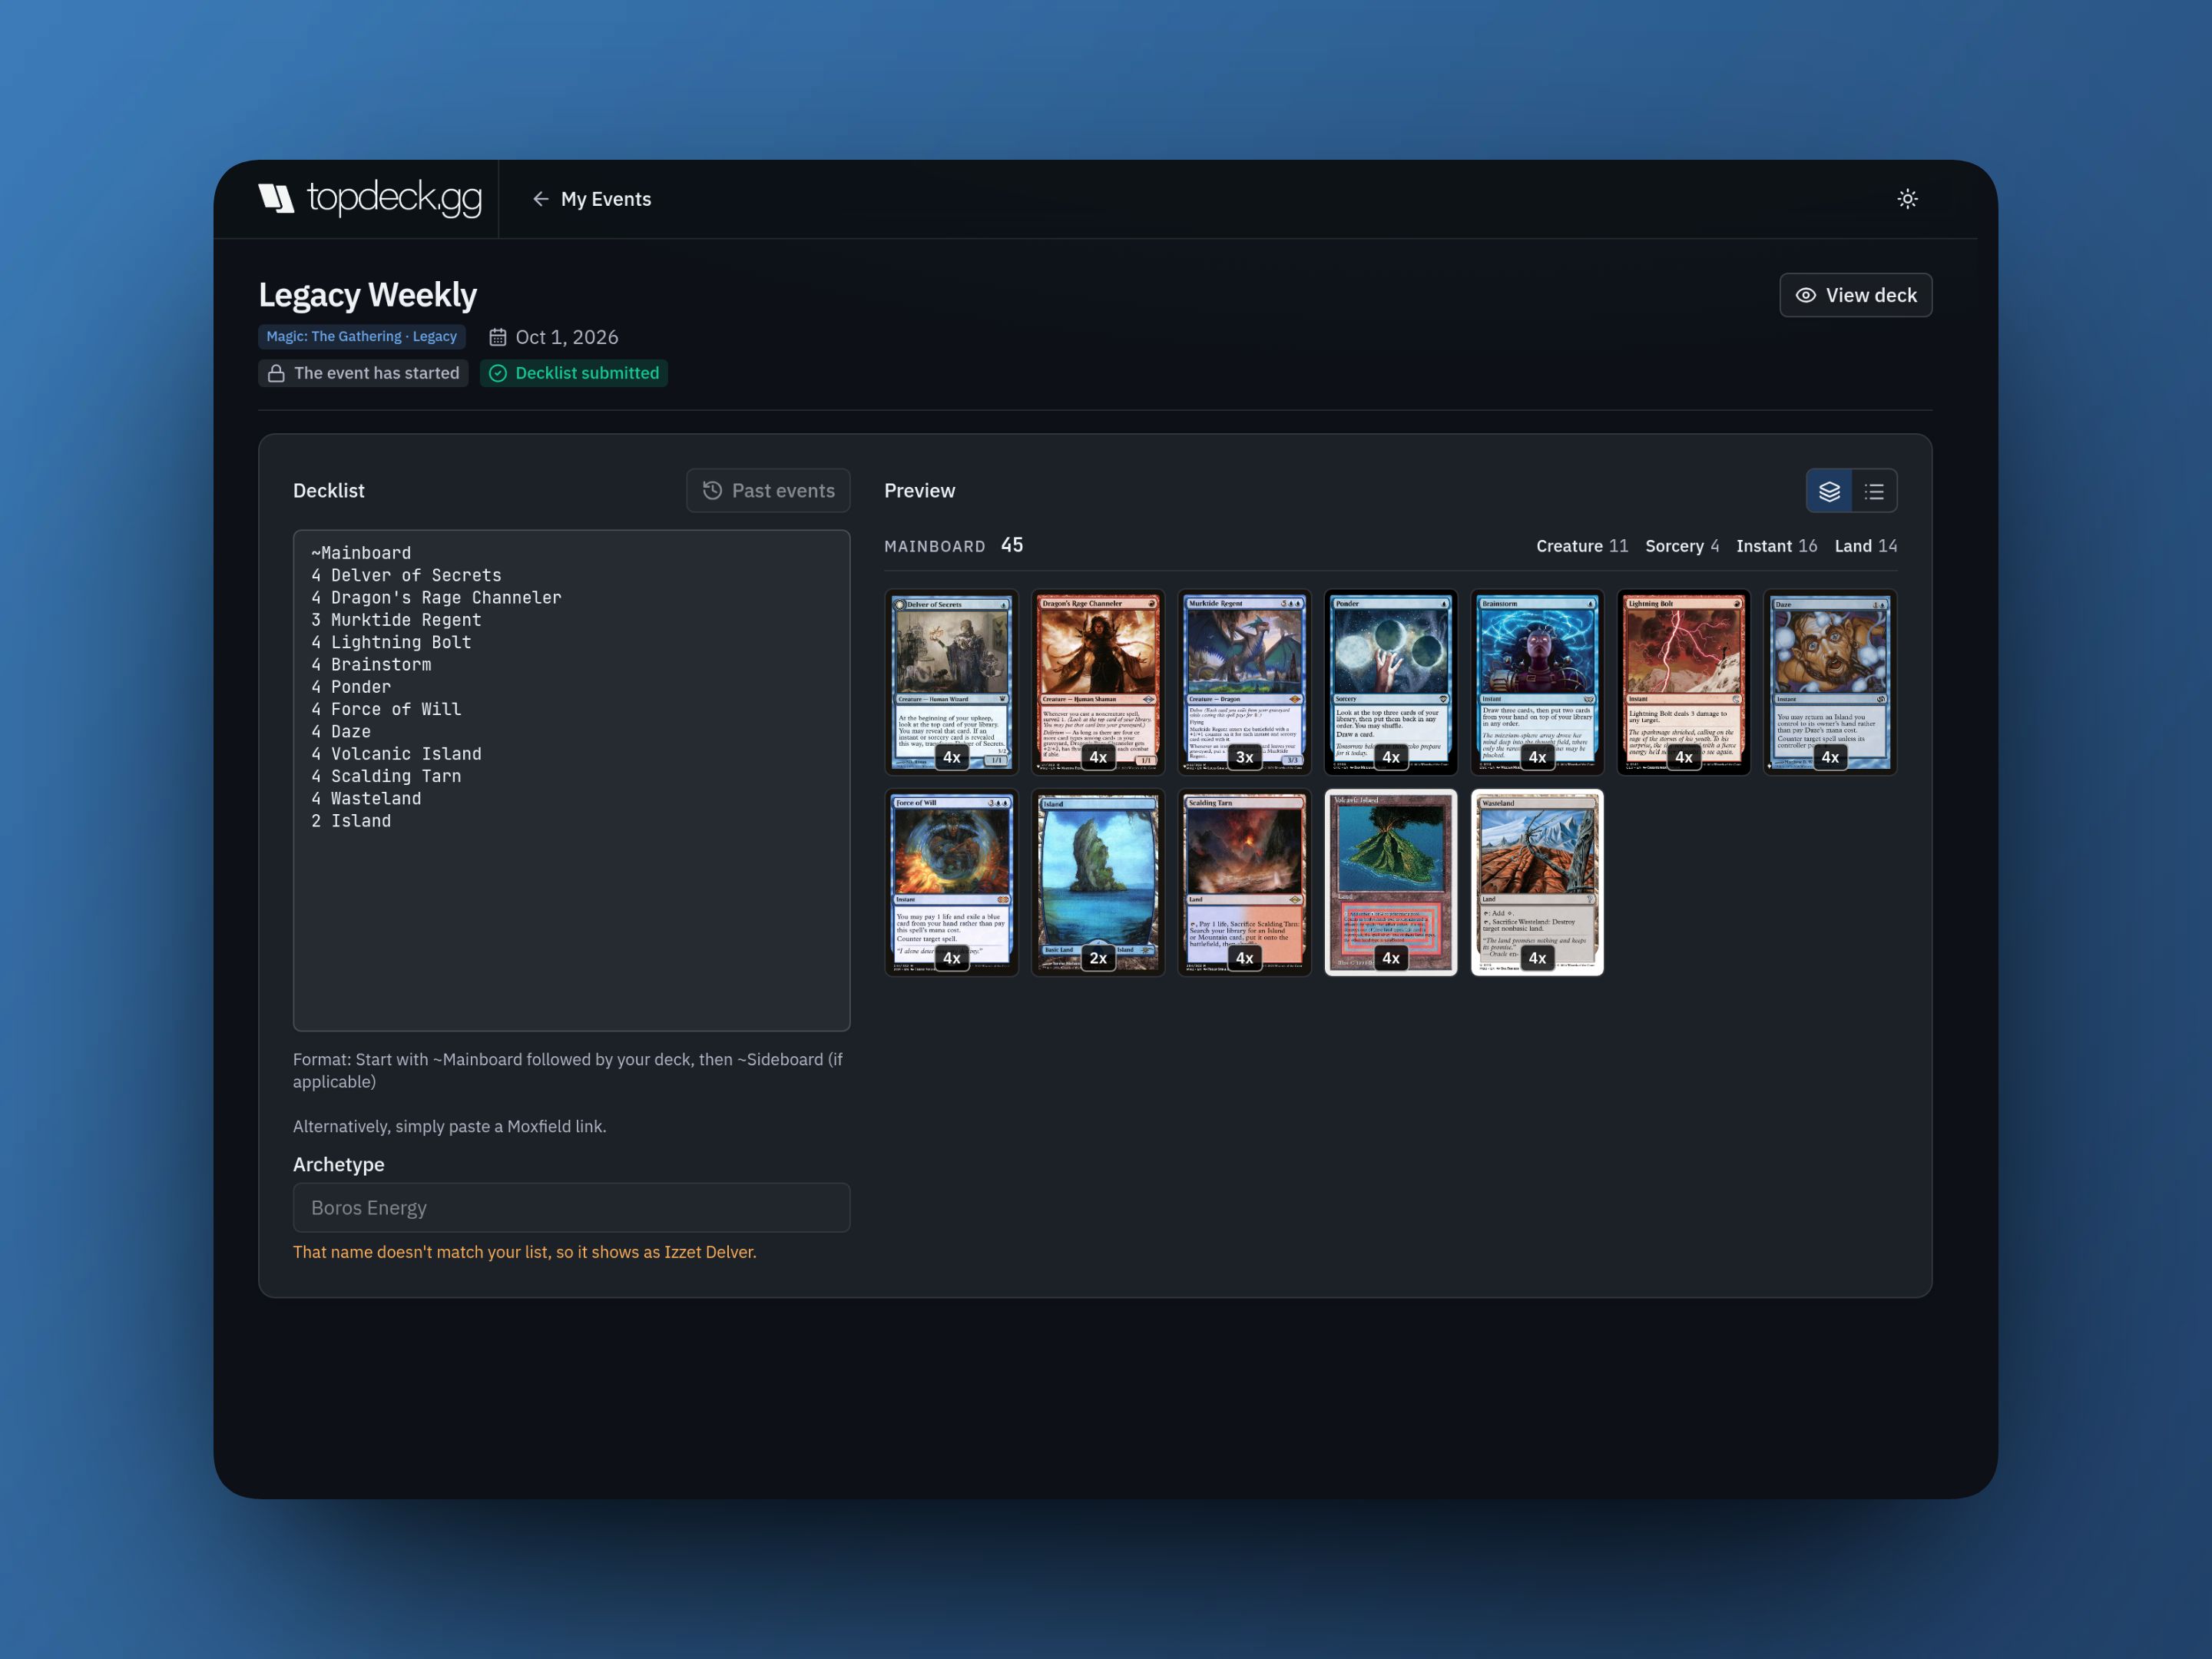Select the Delver of Secrets card
Screen dimensions: 2212x1659
coord(951,683)
